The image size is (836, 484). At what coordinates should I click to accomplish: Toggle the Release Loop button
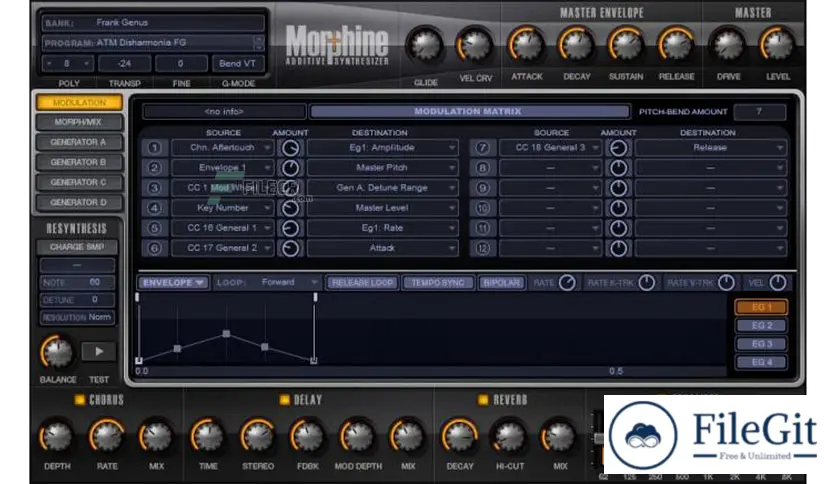[x=363, y=283]
